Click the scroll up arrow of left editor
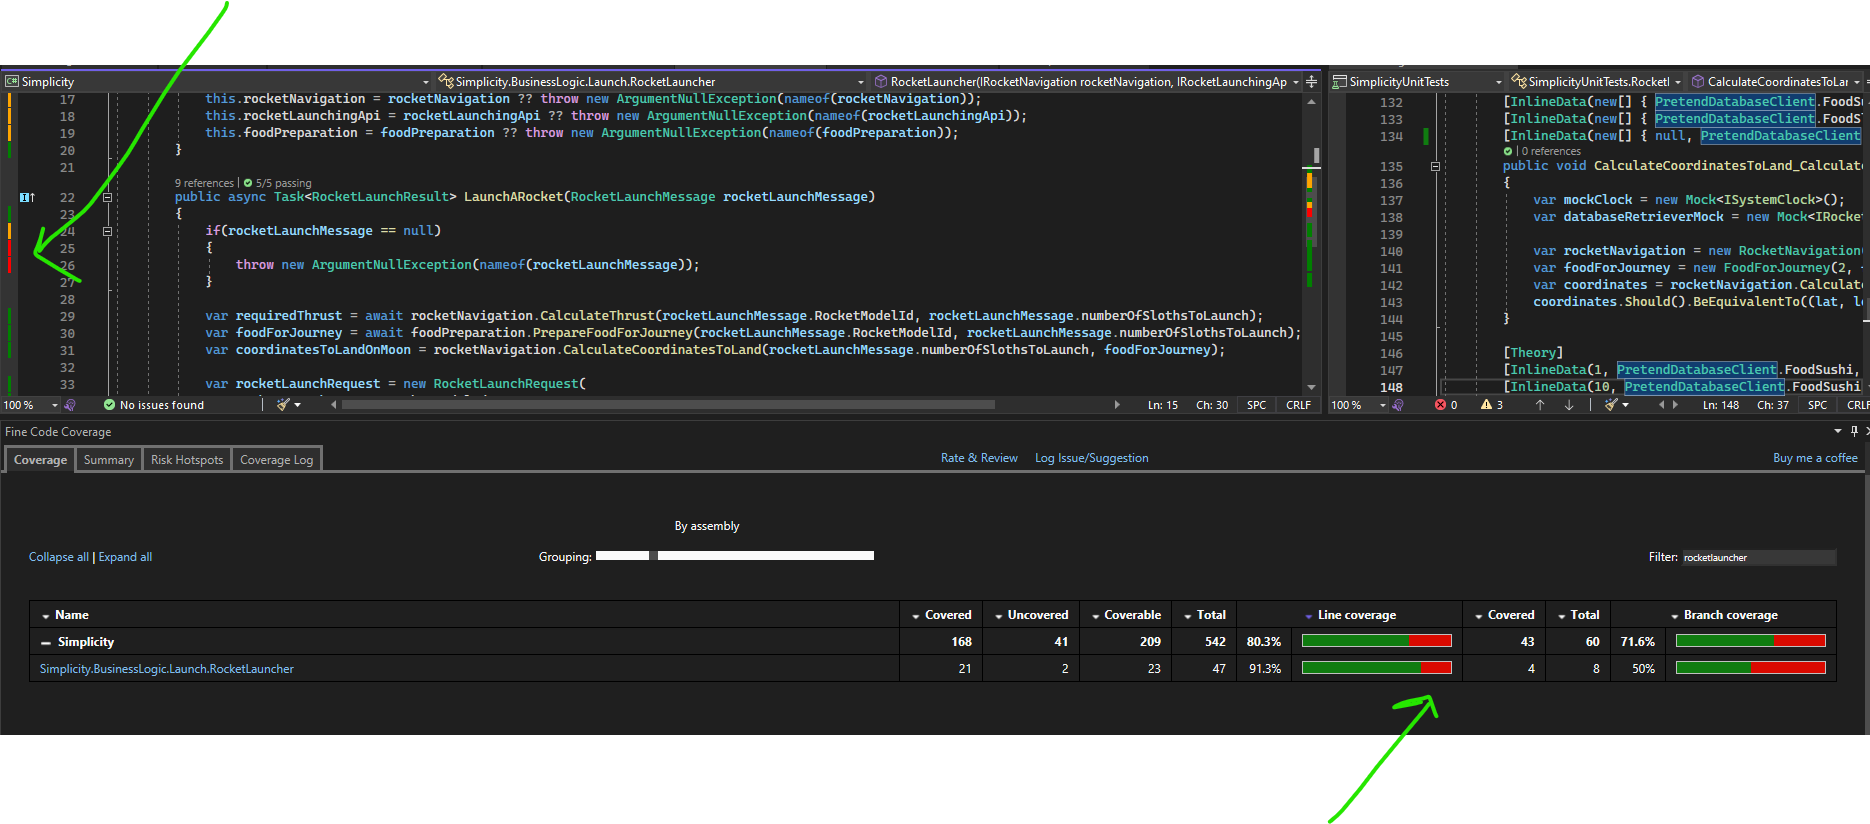The height and width of the screenshot is (824, 1870). coord(1311,102)
